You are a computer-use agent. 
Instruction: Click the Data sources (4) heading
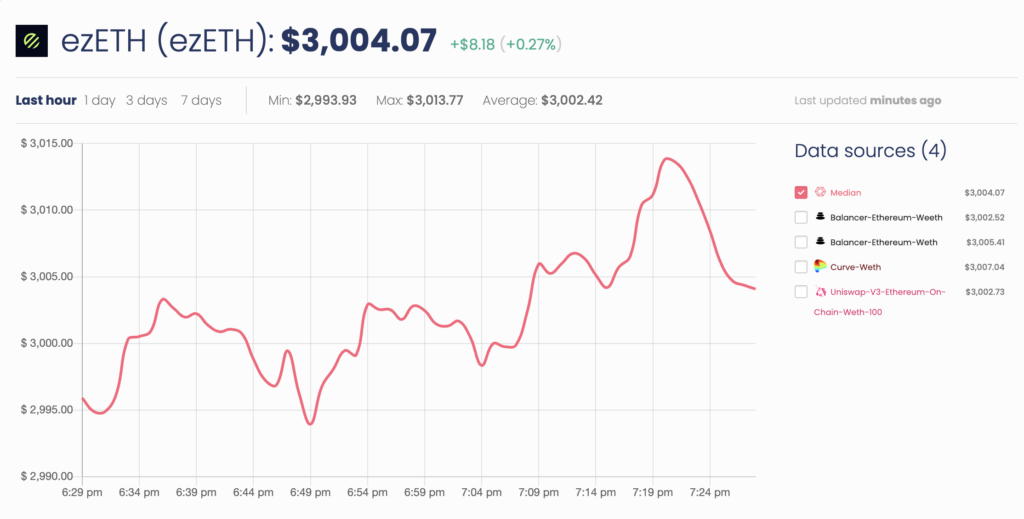tap(870, 151)
